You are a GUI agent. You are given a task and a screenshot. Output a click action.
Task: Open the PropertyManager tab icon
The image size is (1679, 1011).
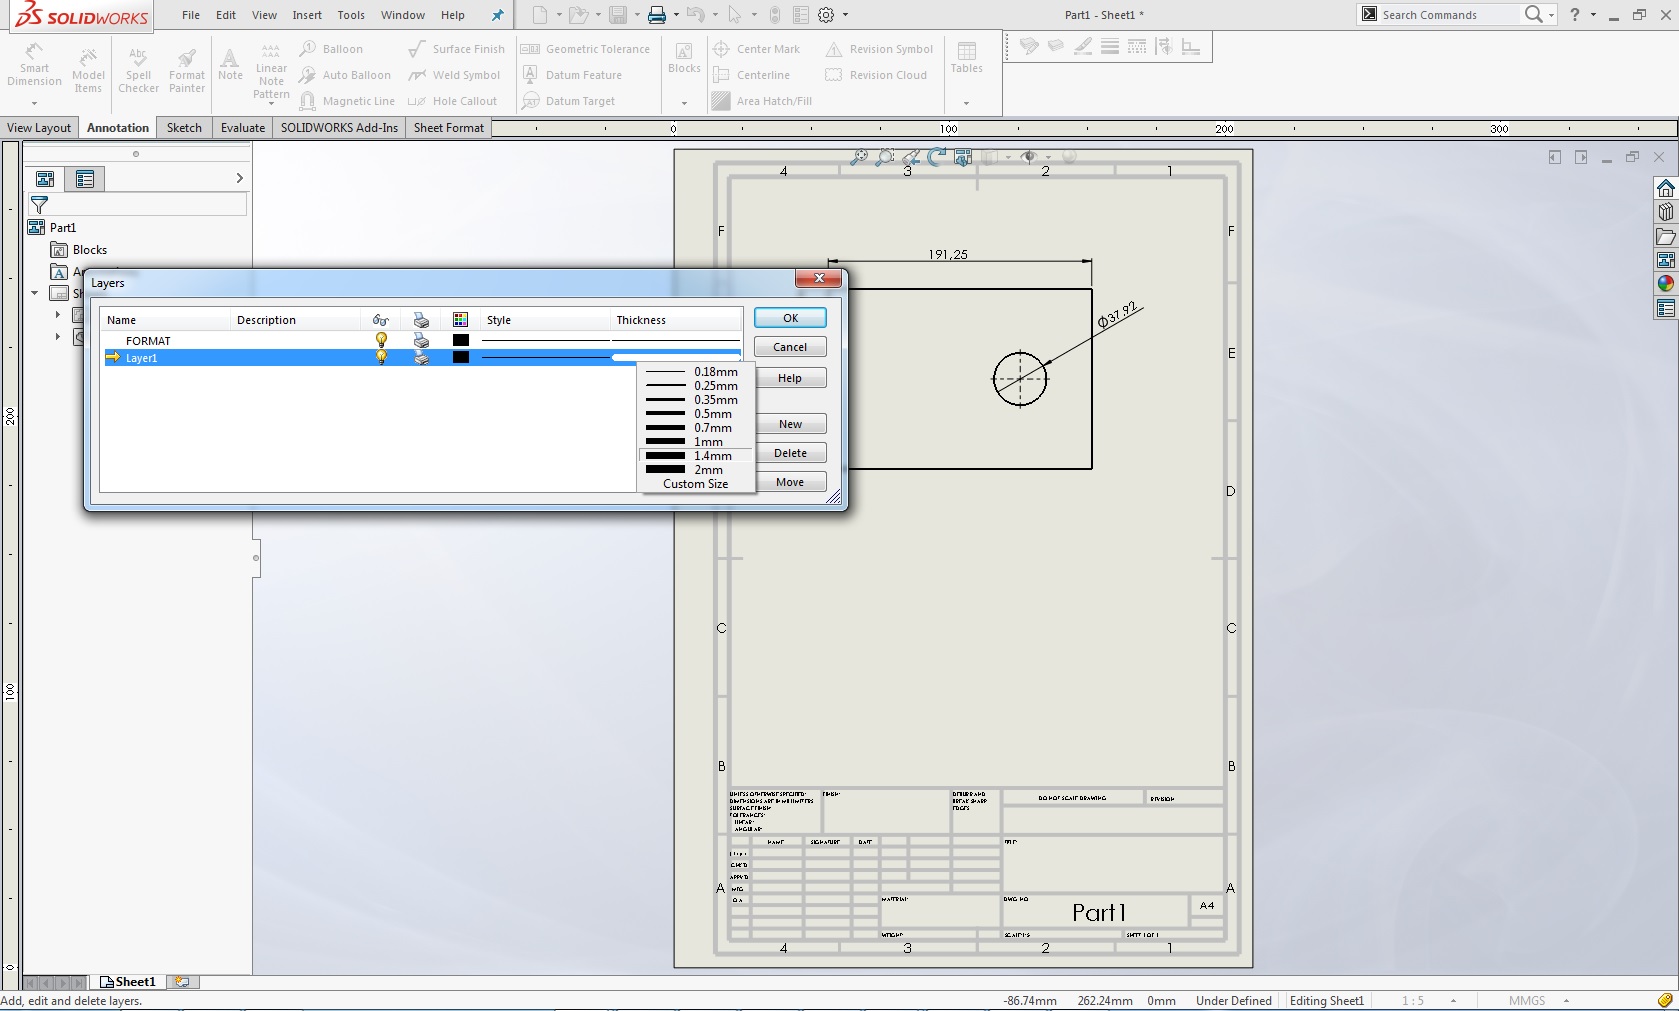click(x=85, y=179)
